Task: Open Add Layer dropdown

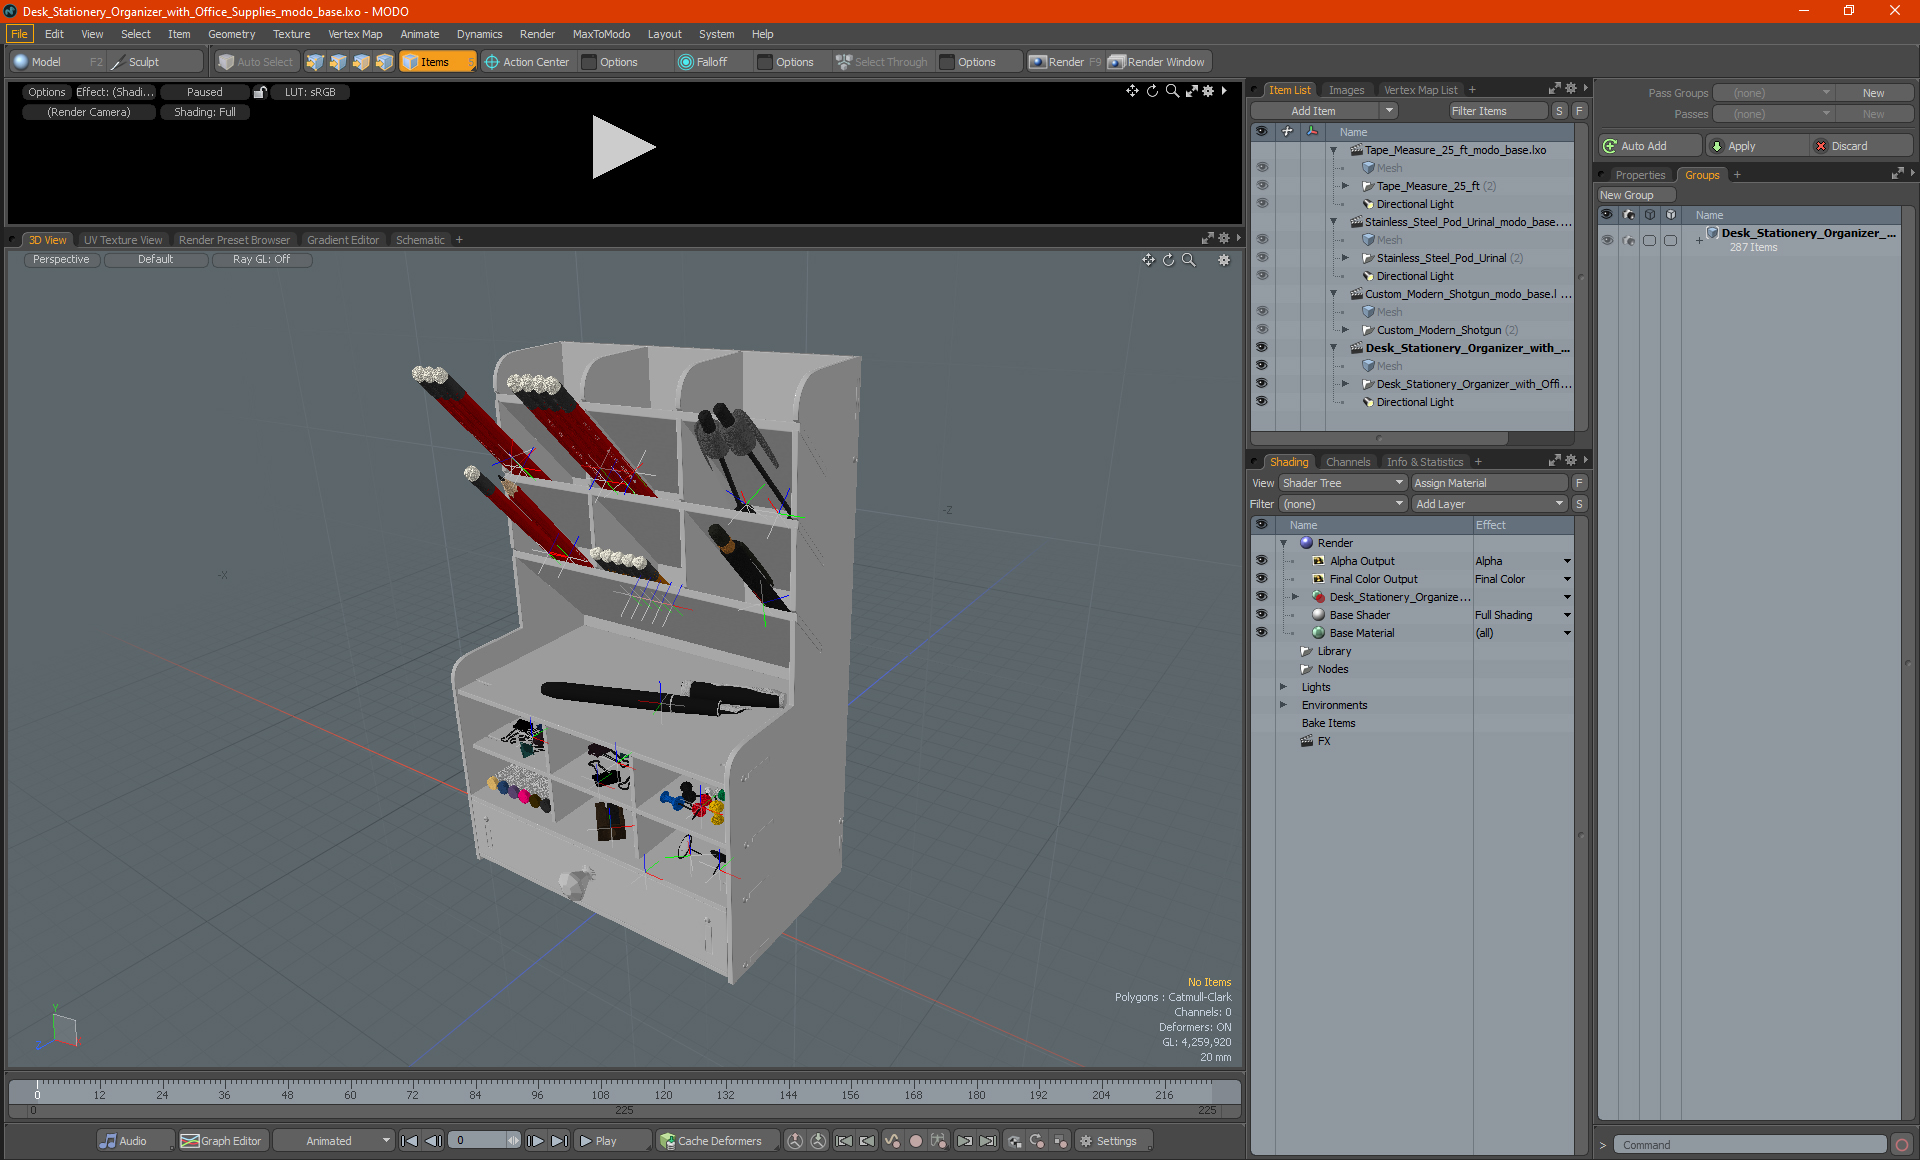Action: click(1489, 504)
